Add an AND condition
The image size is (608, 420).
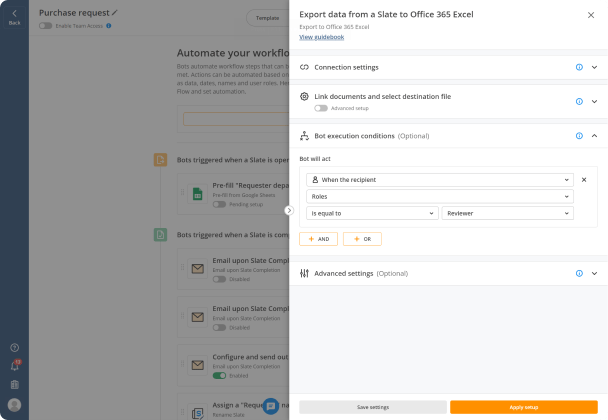pos(318,239)
